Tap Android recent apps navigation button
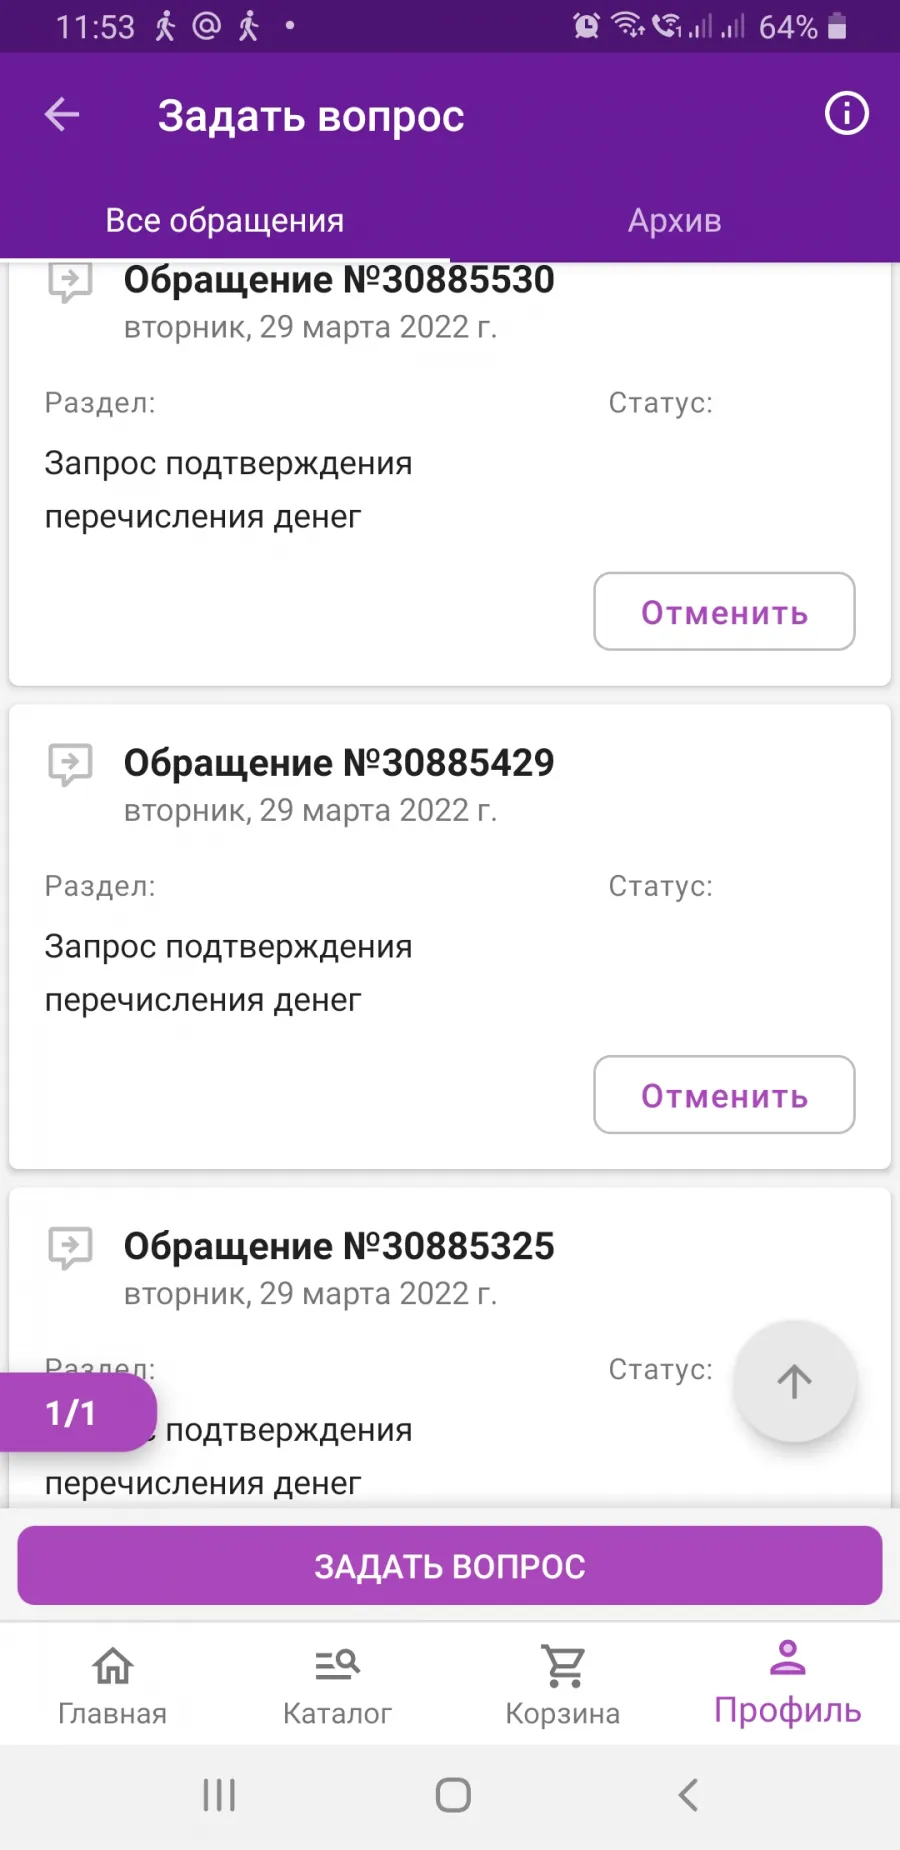Screen dimensions: 900x1850 coord(219,1795)
